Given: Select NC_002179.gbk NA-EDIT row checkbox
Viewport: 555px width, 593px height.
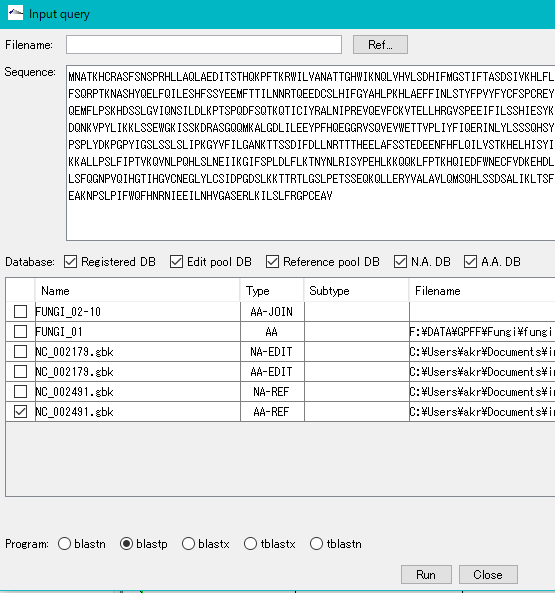Looking at the screenshot, I should 20,352.
